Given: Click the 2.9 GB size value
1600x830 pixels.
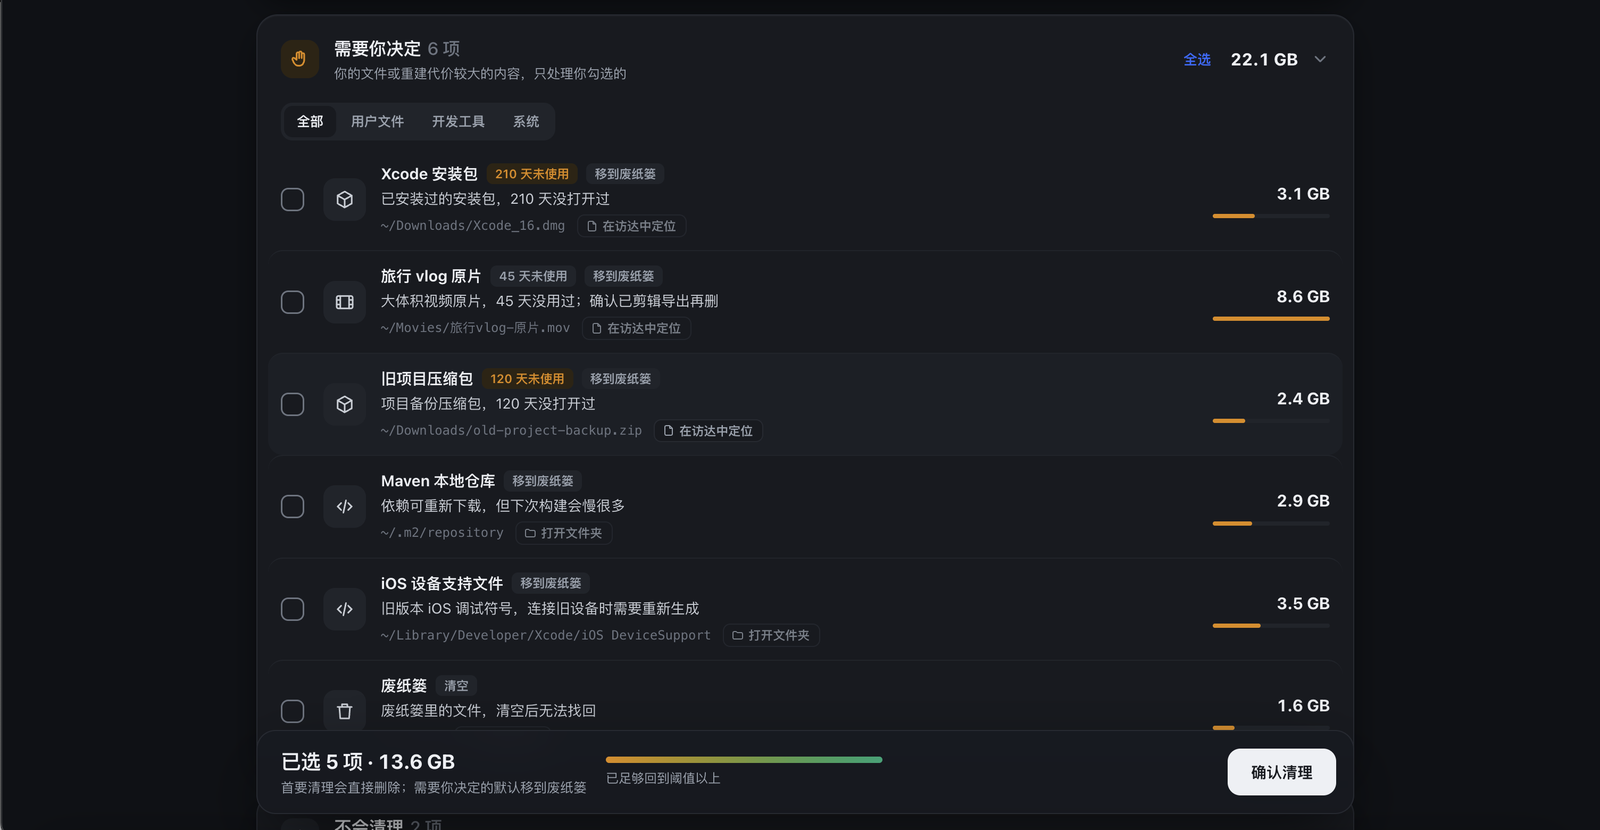Looking at the screenshot, I should (1303, 501).
